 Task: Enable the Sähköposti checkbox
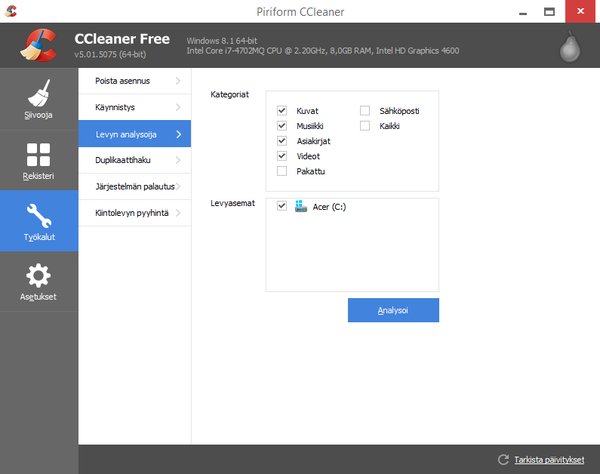(365, 111)
